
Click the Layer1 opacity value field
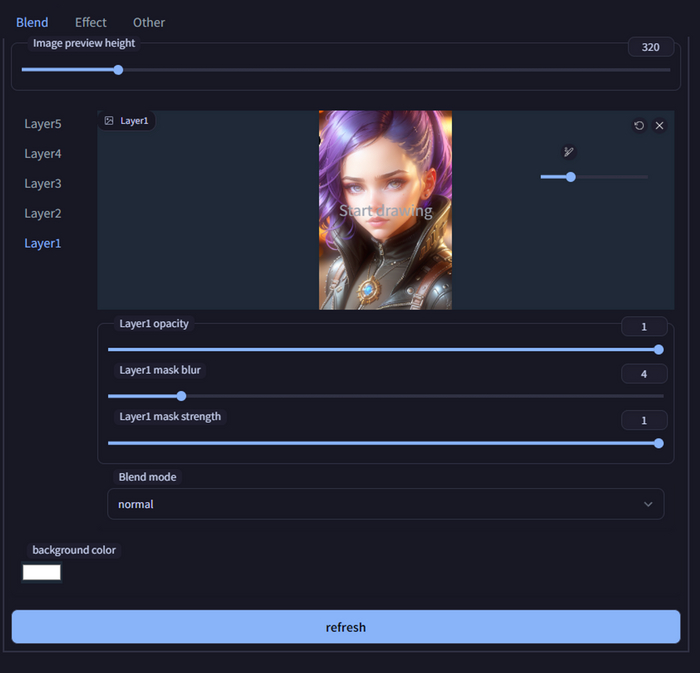tap(644, 327)
